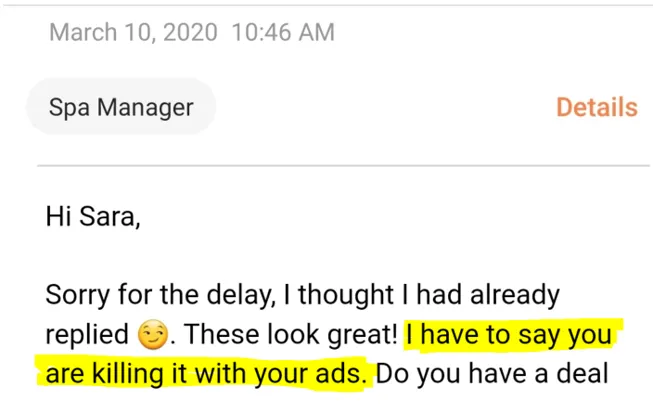Click the smirking face emoji
Image resolution: width=653 pixels, height=413 pixels.
tap(153, 334)
